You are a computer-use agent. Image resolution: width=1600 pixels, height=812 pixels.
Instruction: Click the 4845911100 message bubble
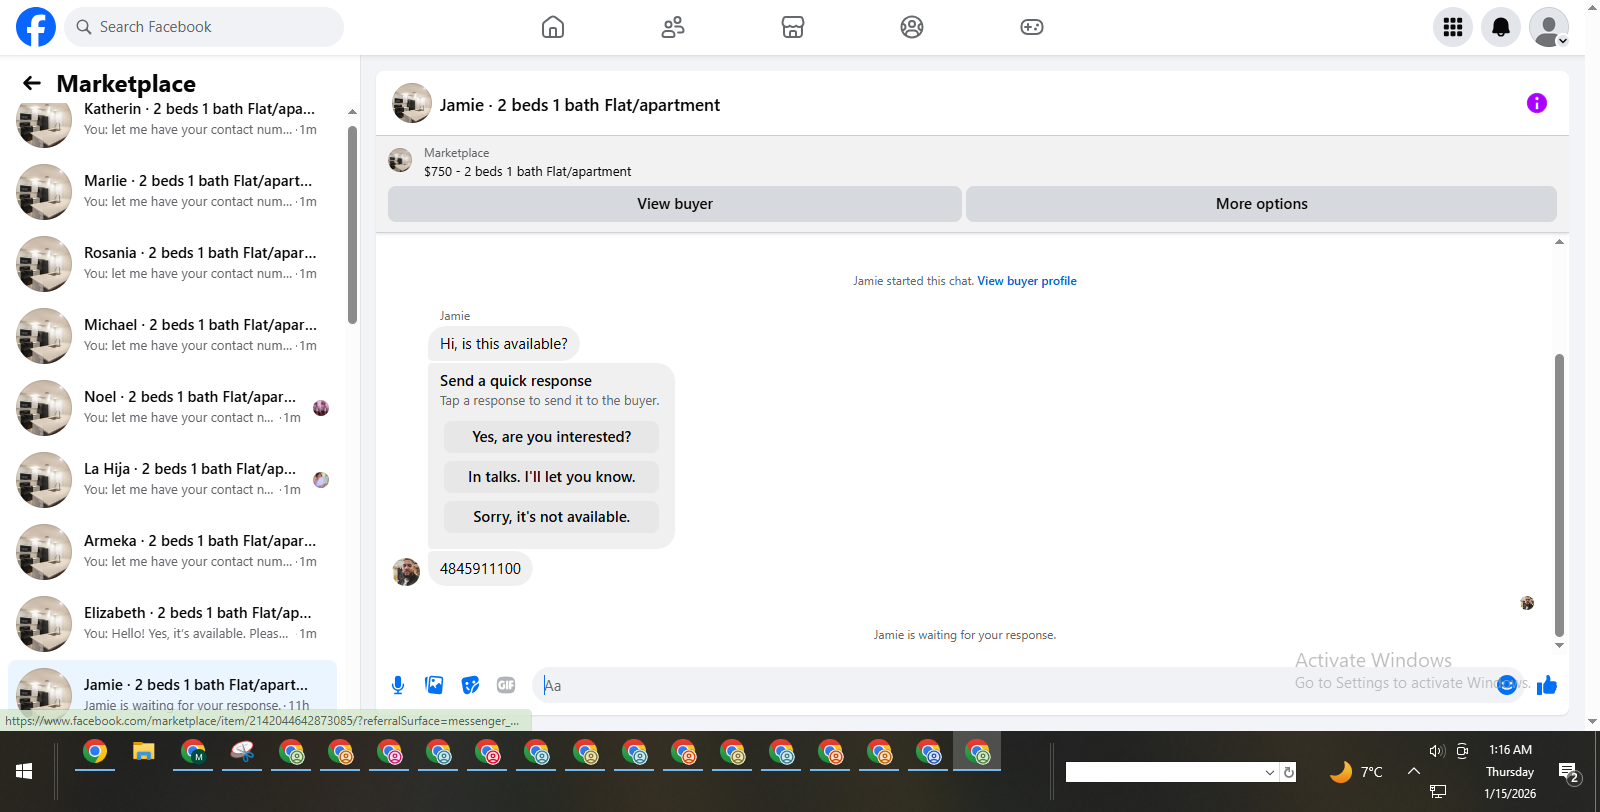(480, 569)
